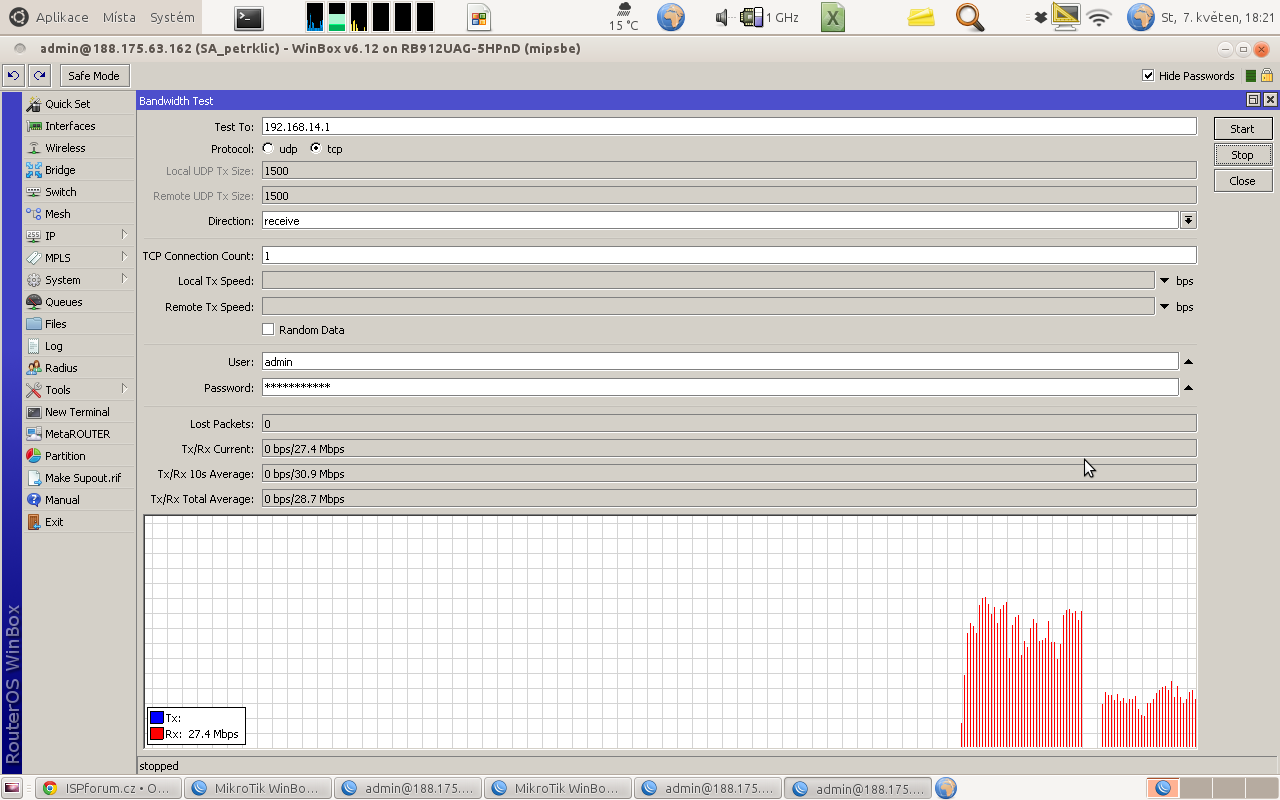Click Exit in the sidebar
The height and width of the screenshot is (800, 1280).
click(78, 522)
